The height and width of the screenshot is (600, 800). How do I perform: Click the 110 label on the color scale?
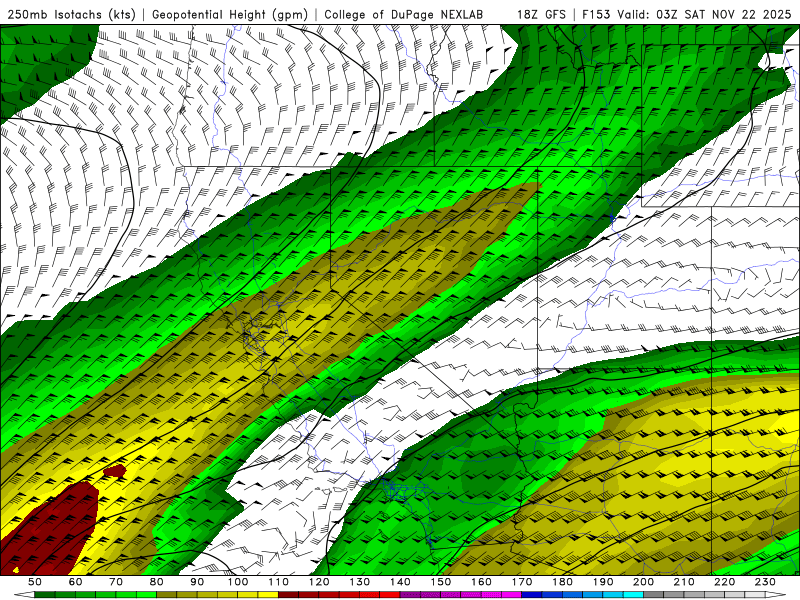(x=278, y=582)
